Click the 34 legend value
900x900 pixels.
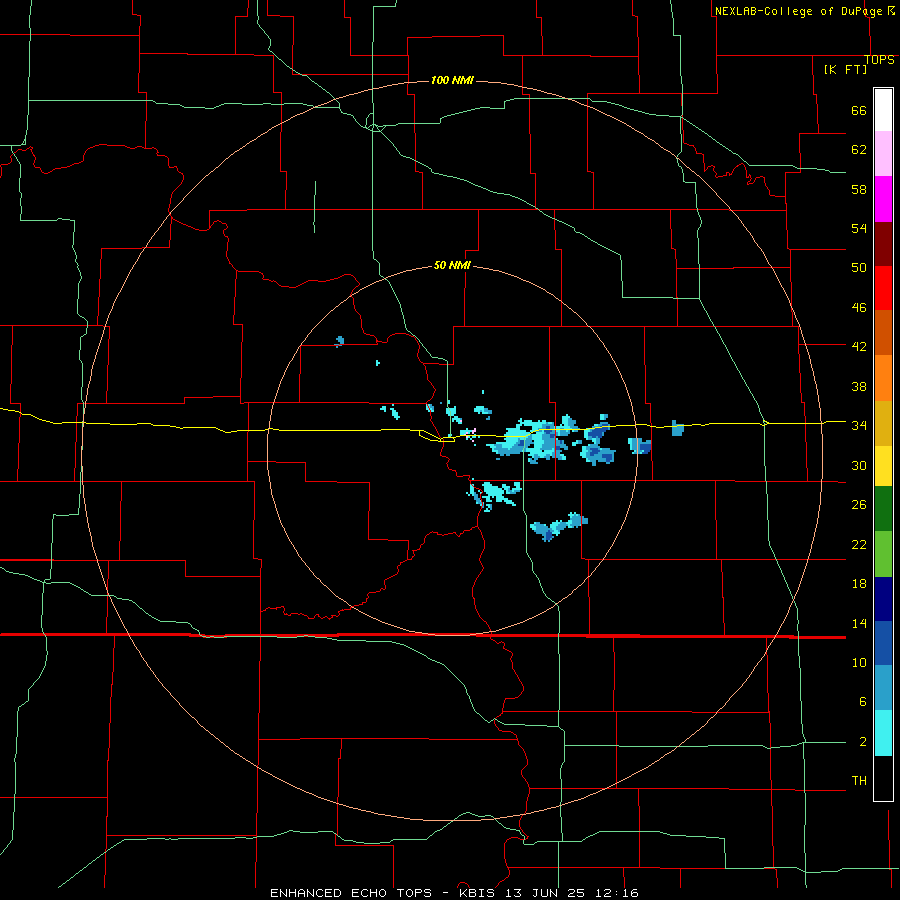pyautogui.click(x=859, y=425)
